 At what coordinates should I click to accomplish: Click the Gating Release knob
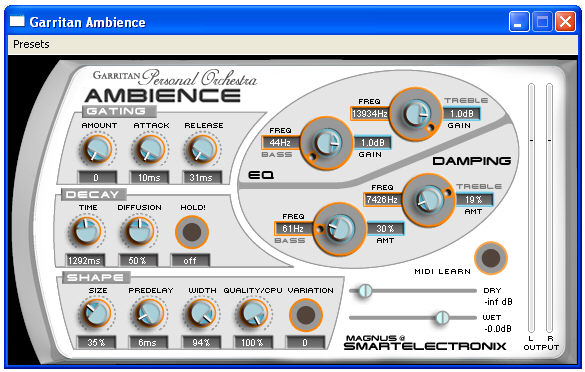pos(202,149)
